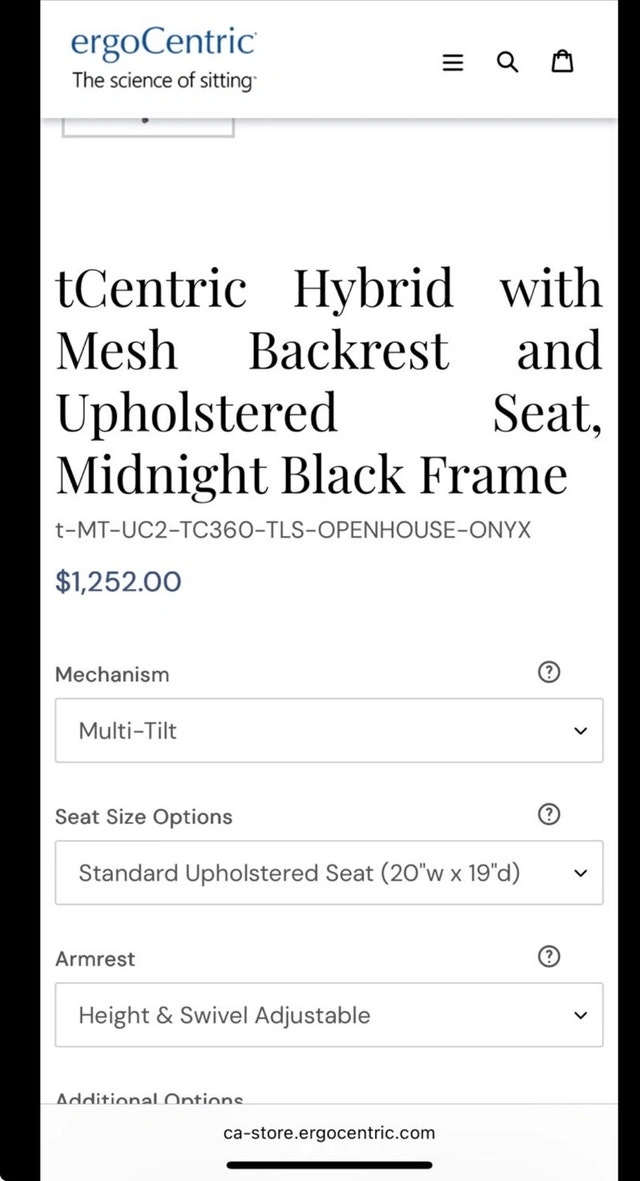Tap the ca-store.ergocentric.com address bar
Image resolution: width=640 pixels, height=1181 pixels.
pos(329,1133)
